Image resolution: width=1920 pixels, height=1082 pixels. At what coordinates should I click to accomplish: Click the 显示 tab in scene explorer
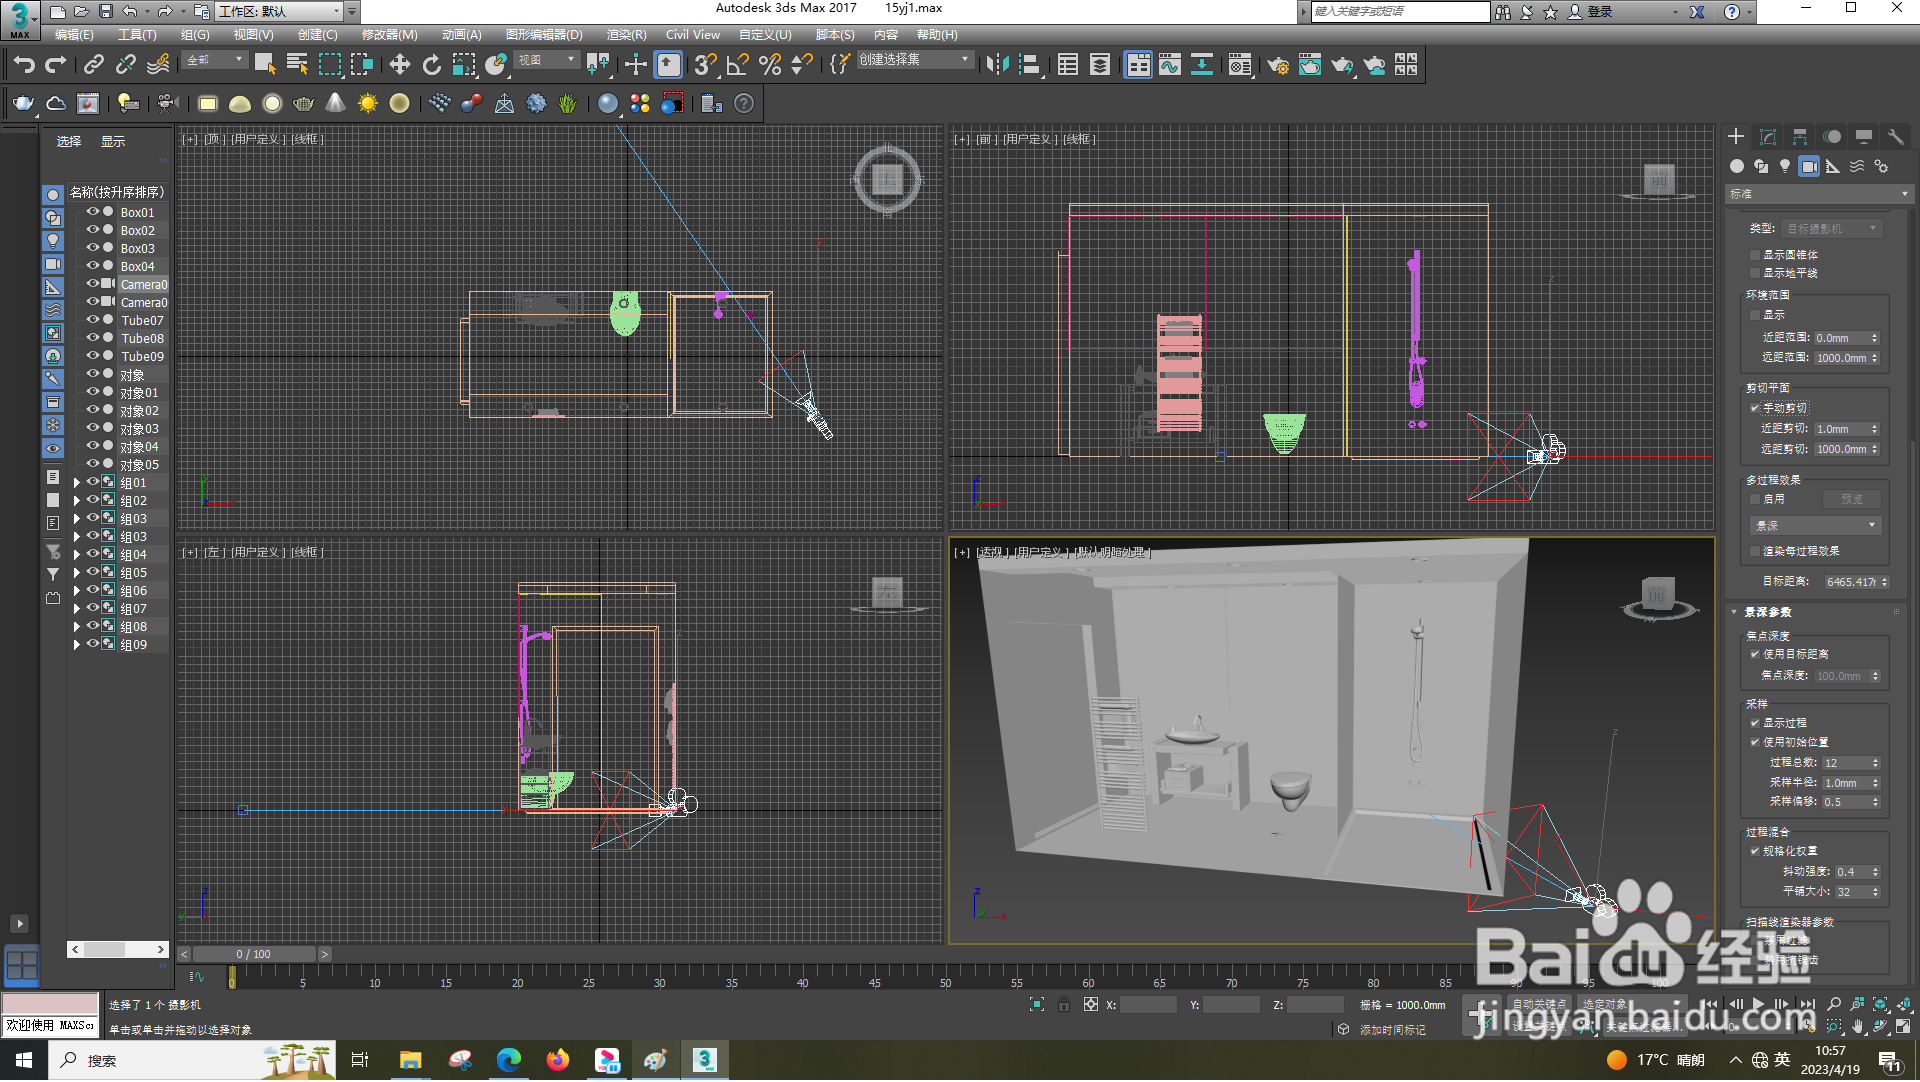(x=113, y=142)
